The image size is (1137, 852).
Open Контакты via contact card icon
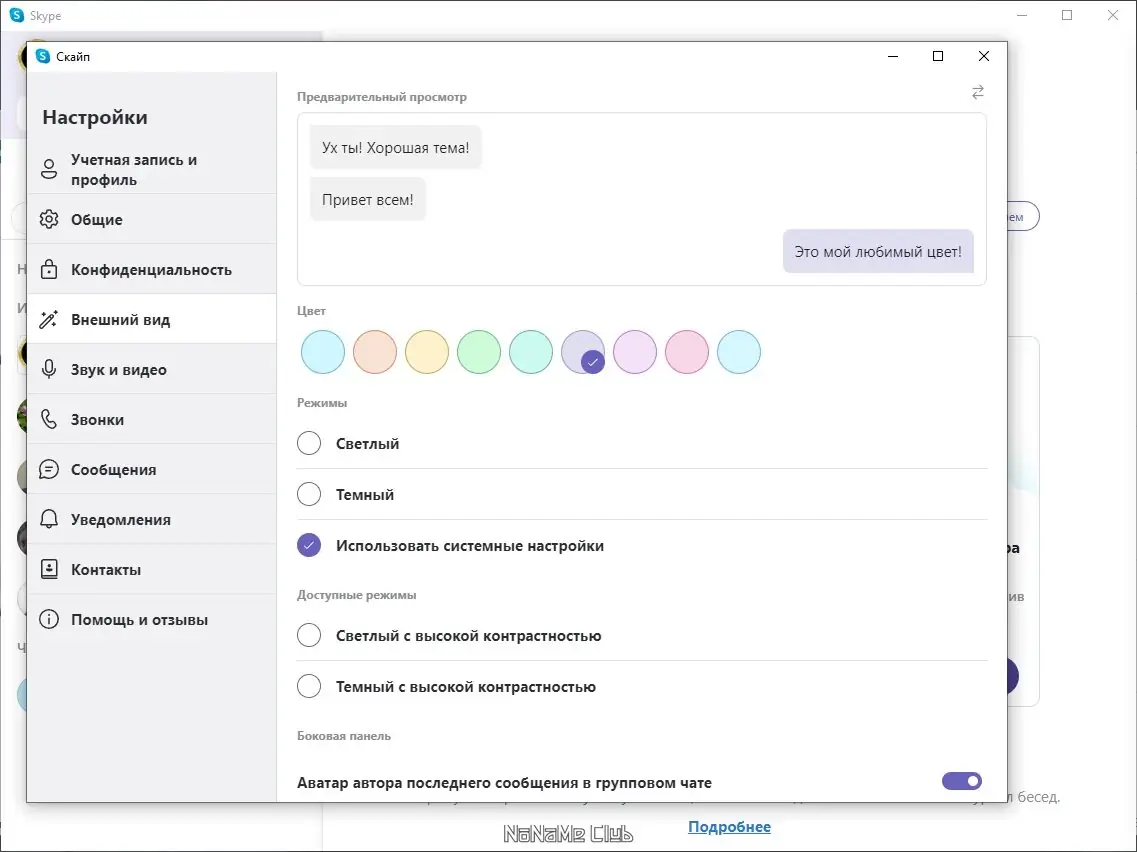pos(48,569)
